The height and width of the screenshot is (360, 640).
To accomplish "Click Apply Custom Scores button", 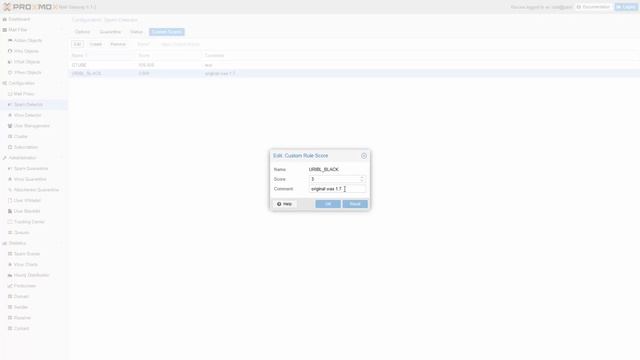I will point(180,44).
